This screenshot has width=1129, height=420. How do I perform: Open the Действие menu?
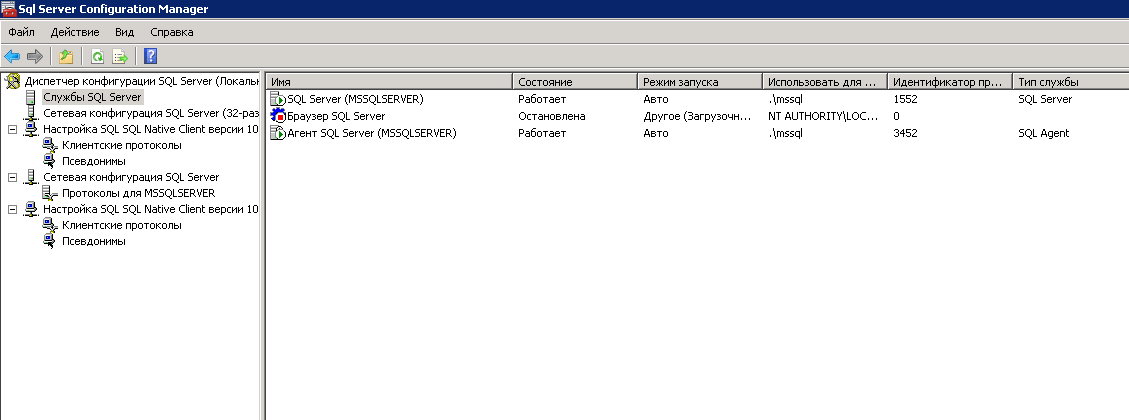pyautogui.click(x=75, y=32)
